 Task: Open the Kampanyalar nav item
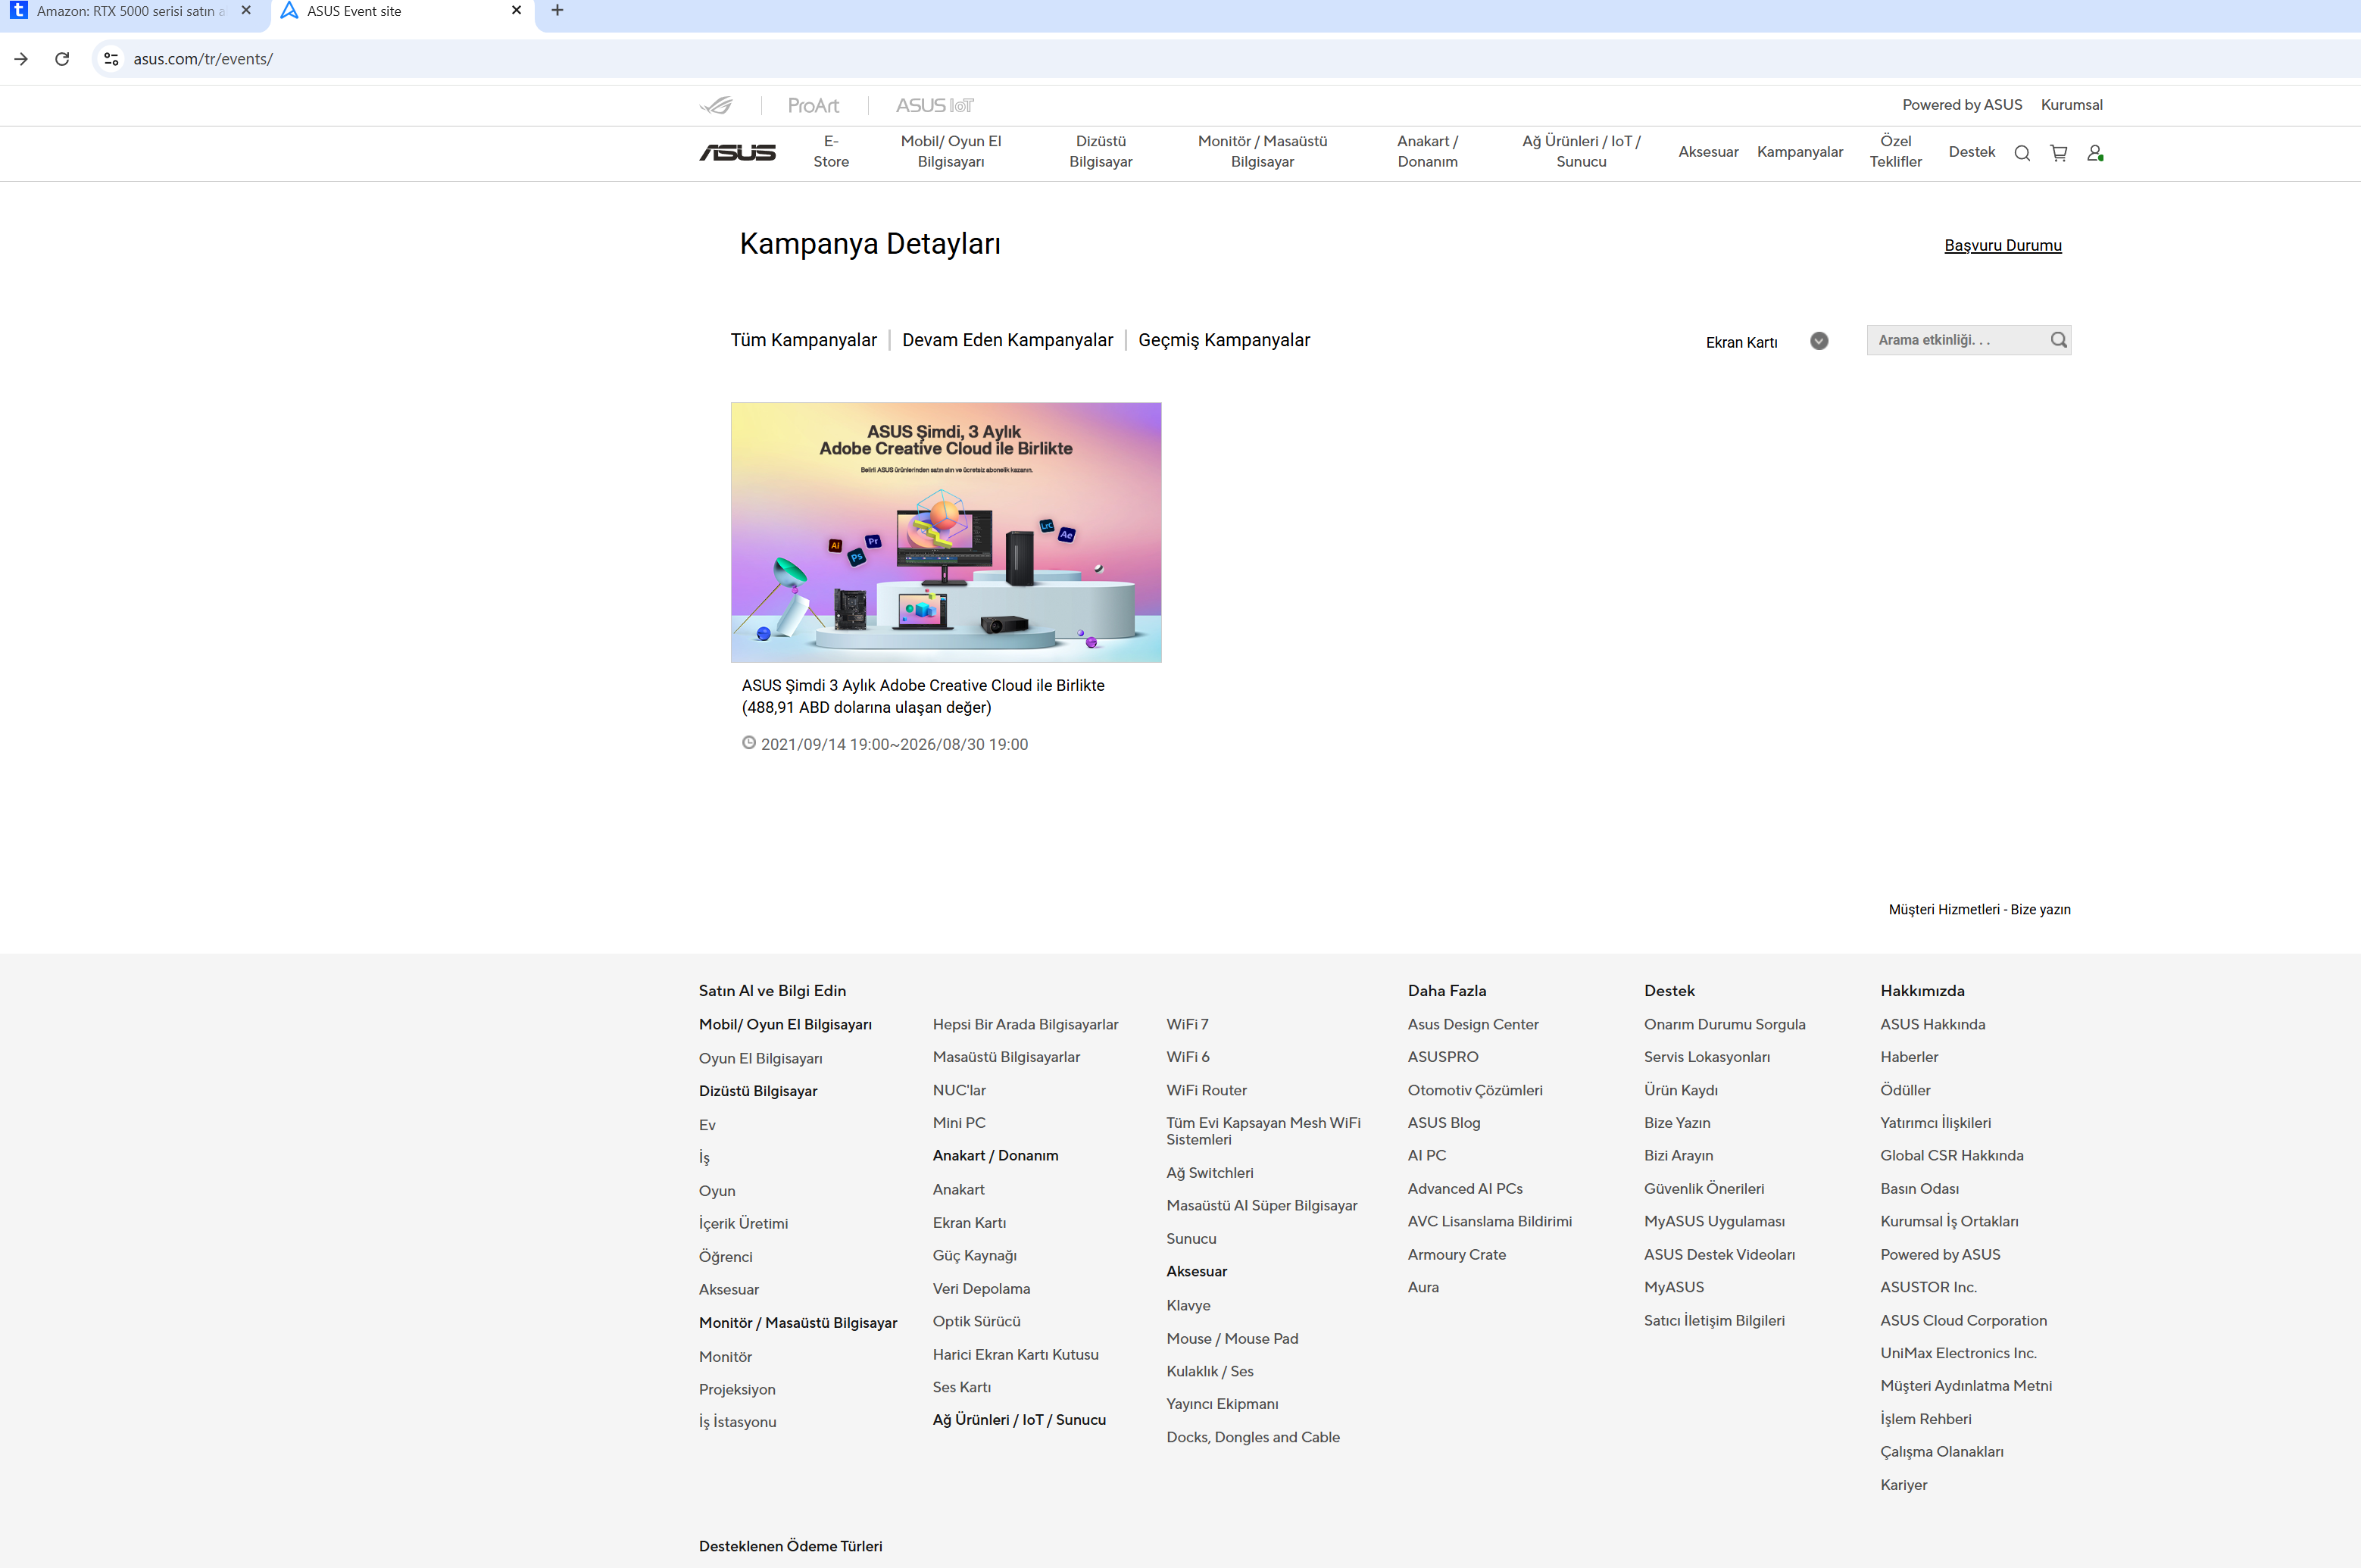click(x=1800, y=152)
